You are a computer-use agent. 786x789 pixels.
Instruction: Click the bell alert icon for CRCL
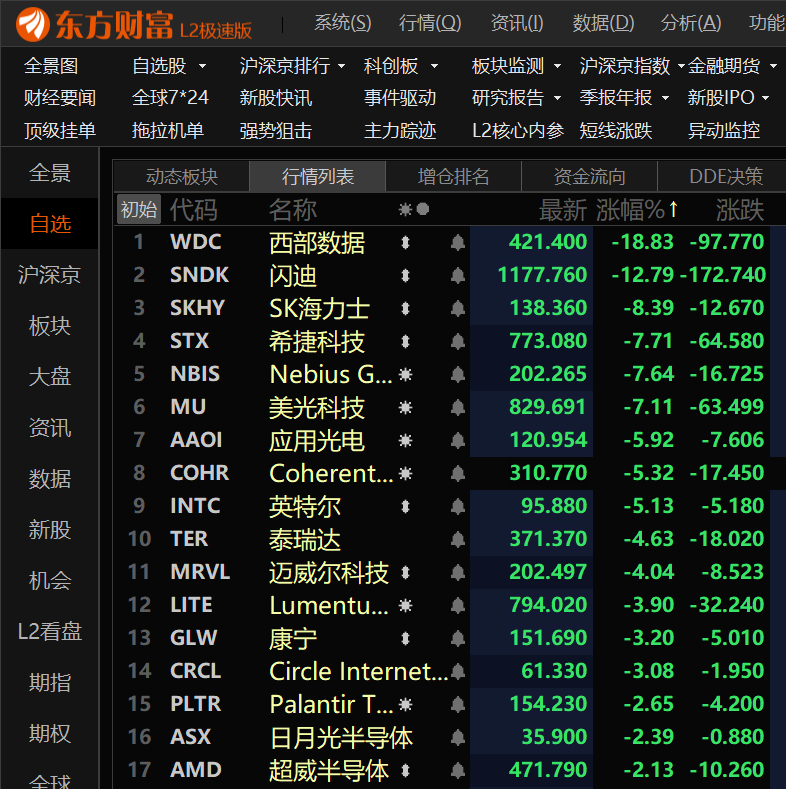(x=457, y=671)
